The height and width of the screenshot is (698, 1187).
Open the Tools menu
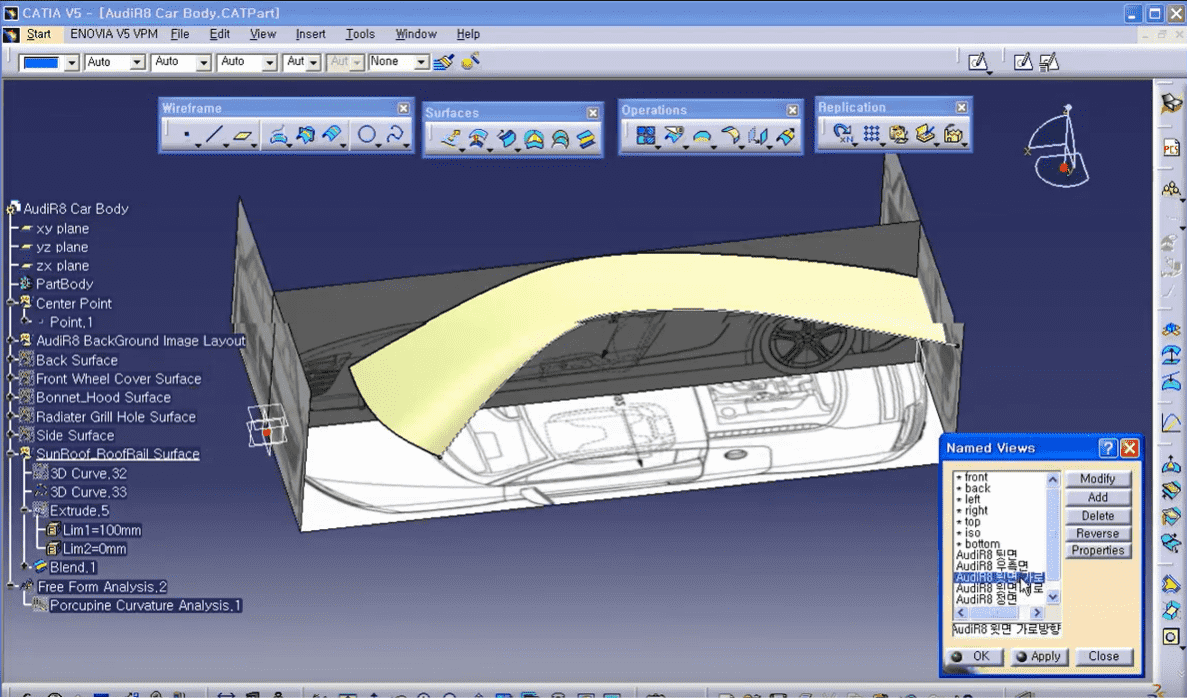(x=360, y=34)
